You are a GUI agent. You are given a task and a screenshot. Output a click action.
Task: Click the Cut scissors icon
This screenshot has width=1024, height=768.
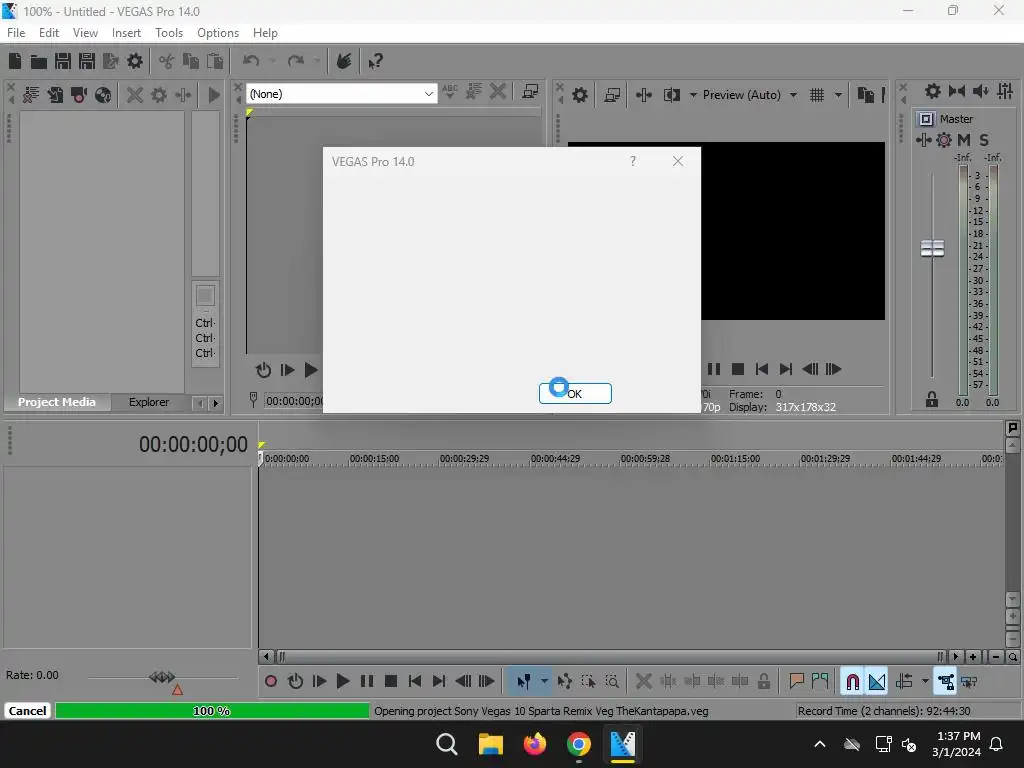point(167,61)
